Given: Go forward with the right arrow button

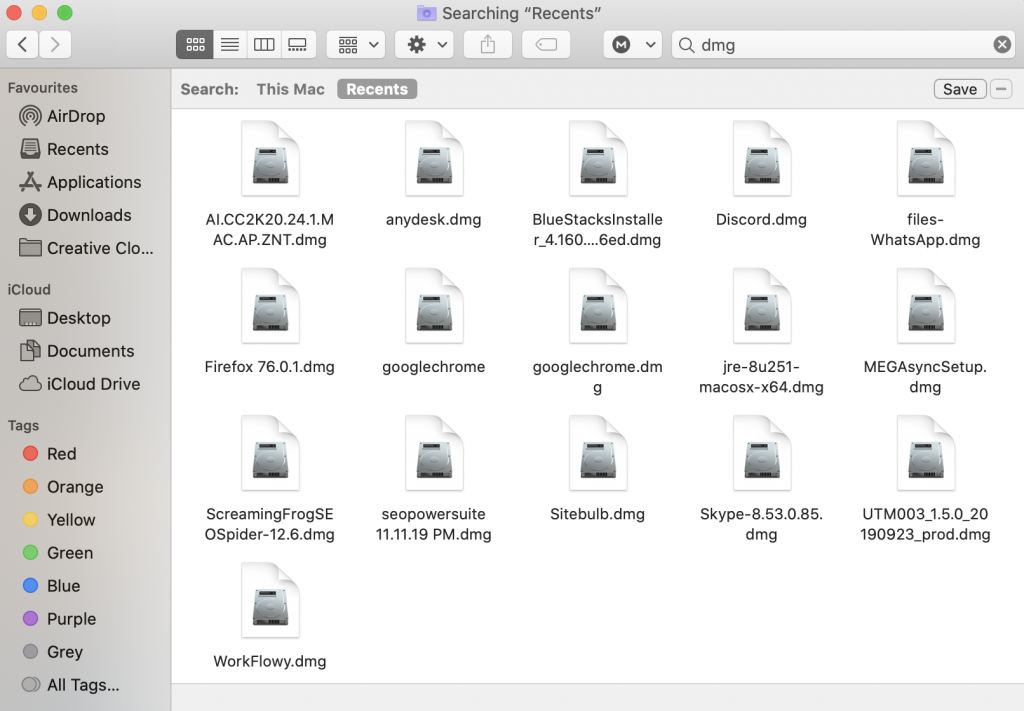Looking at the screenshot, I should tap(55, 44).
